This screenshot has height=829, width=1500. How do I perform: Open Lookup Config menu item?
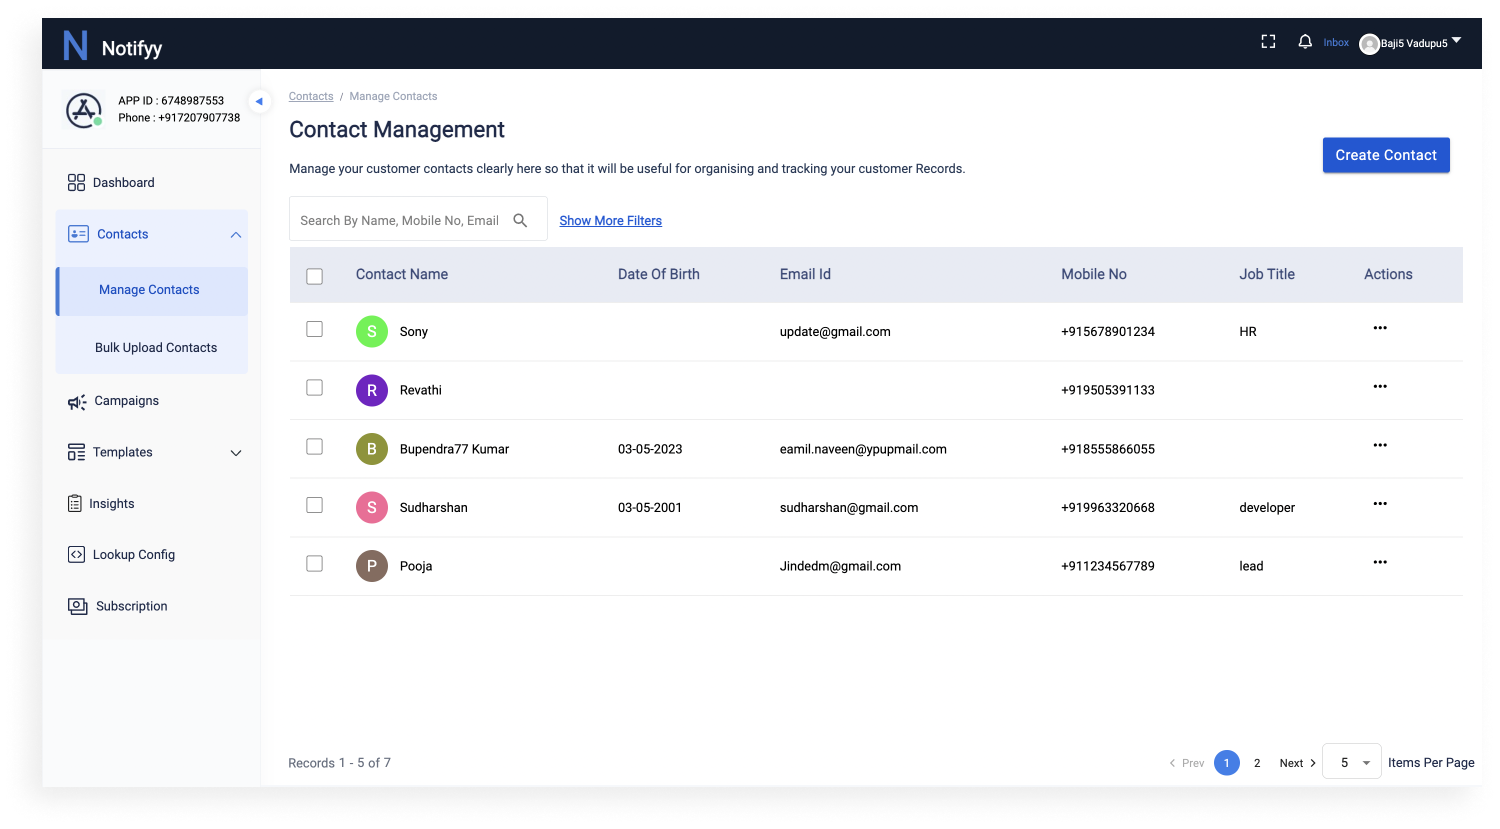pyautogui.click(x=134, y=554)
